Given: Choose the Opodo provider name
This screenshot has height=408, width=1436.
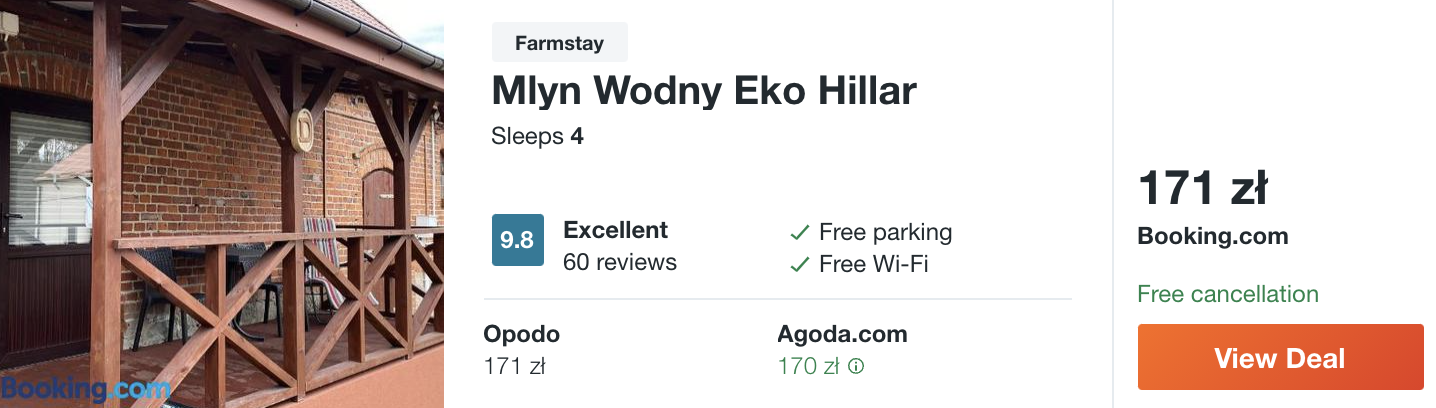Looking at the screenshot, I should pyautogui.click(x=522, y=334).
